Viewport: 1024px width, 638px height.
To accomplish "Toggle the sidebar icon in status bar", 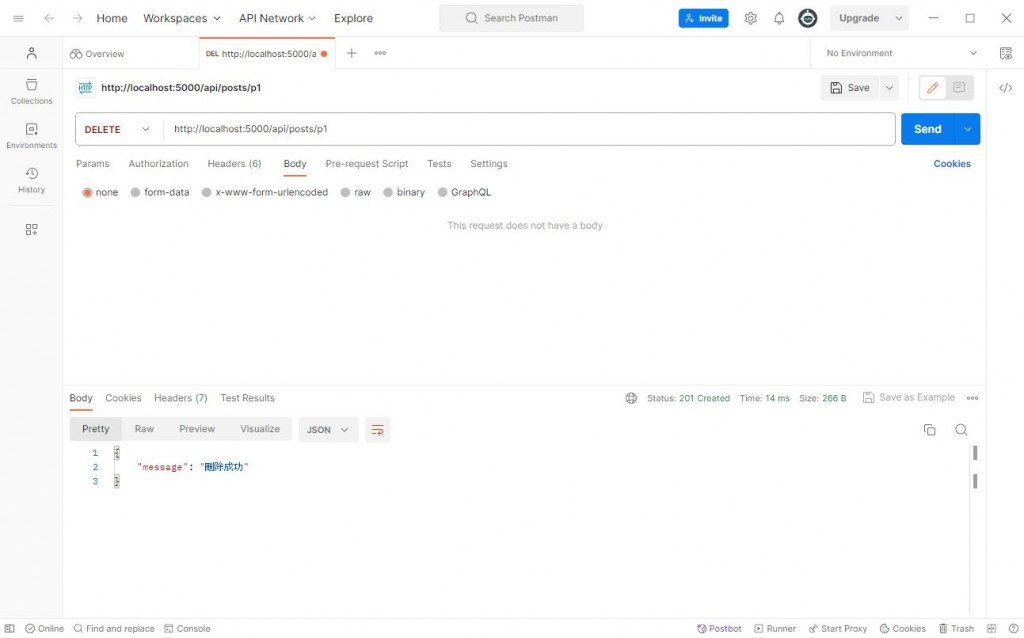I will pos(10,628).
